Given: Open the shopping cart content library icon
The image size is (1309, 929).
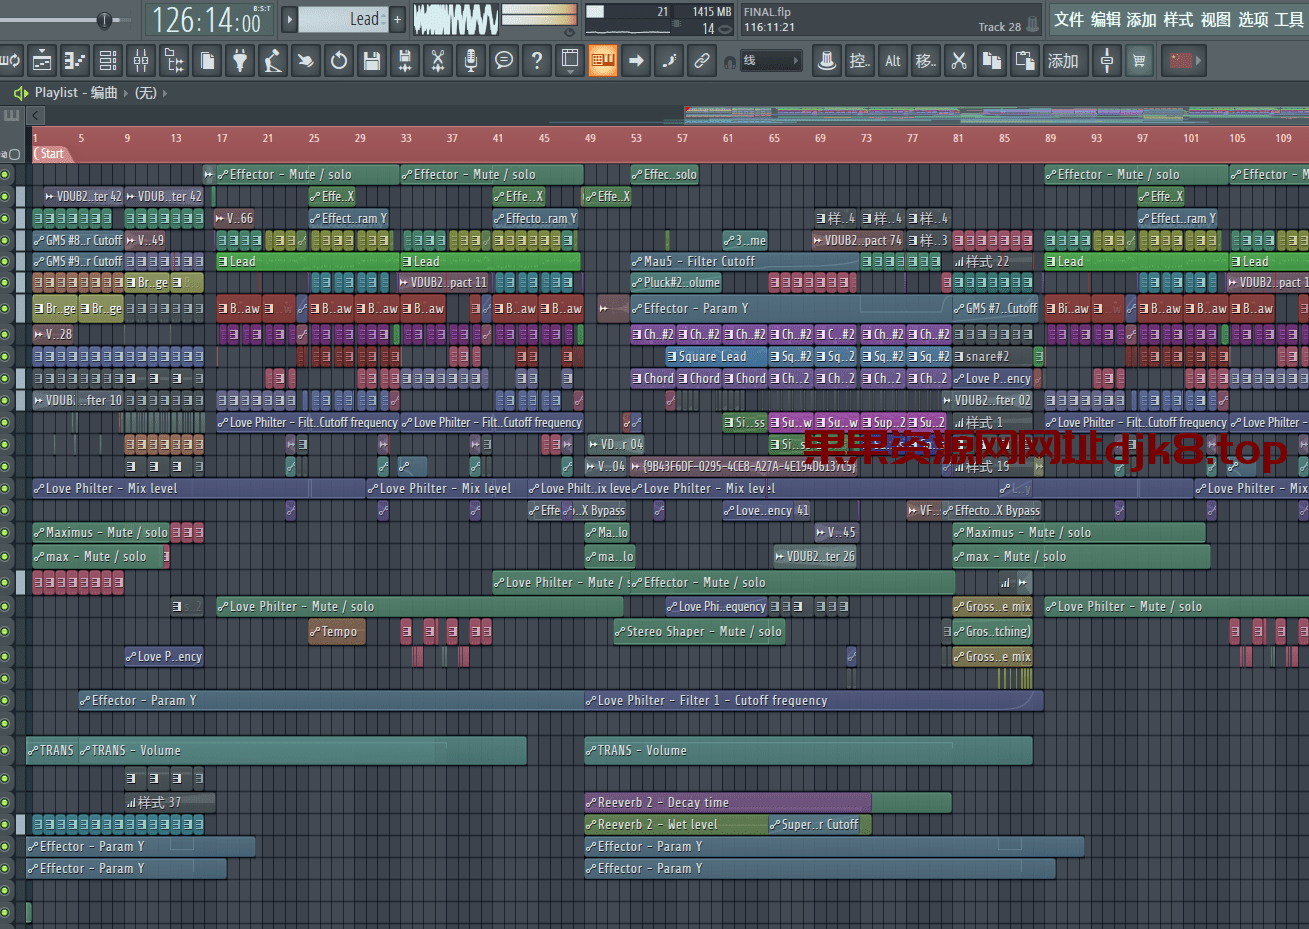Looking at the screenshot, I should 1139,61.
